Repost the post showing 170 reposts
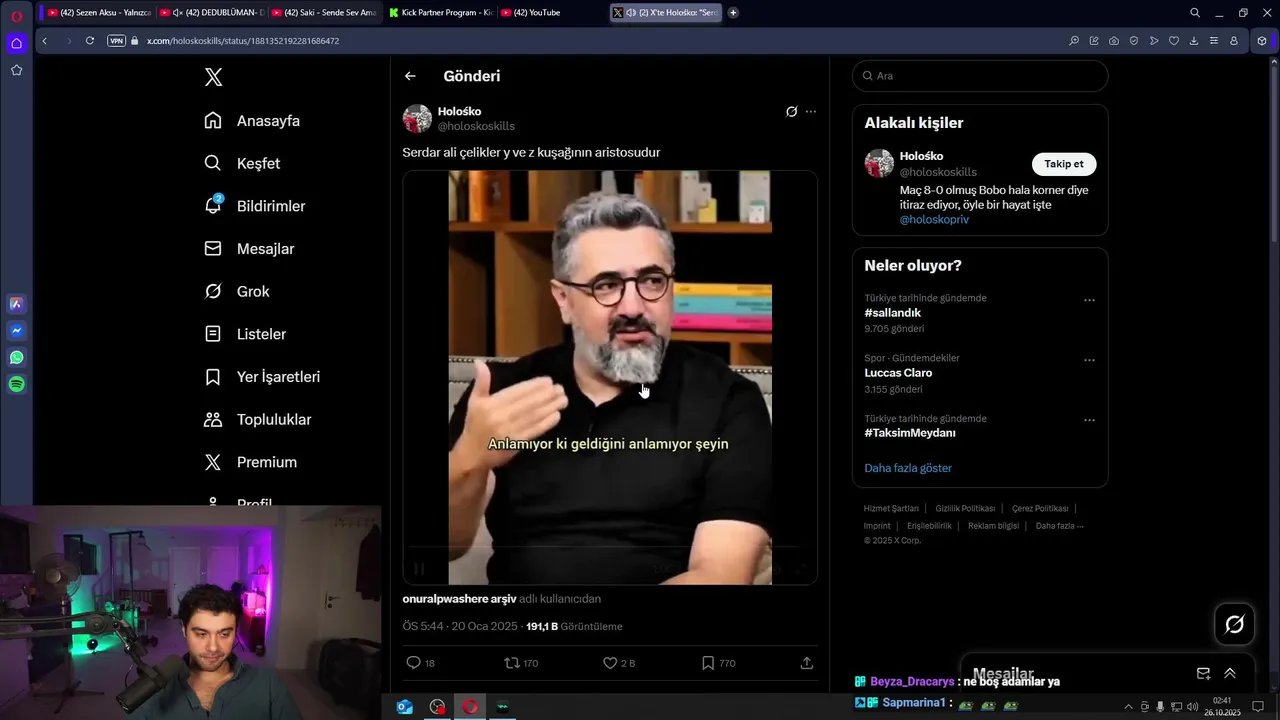 point(521,663)
